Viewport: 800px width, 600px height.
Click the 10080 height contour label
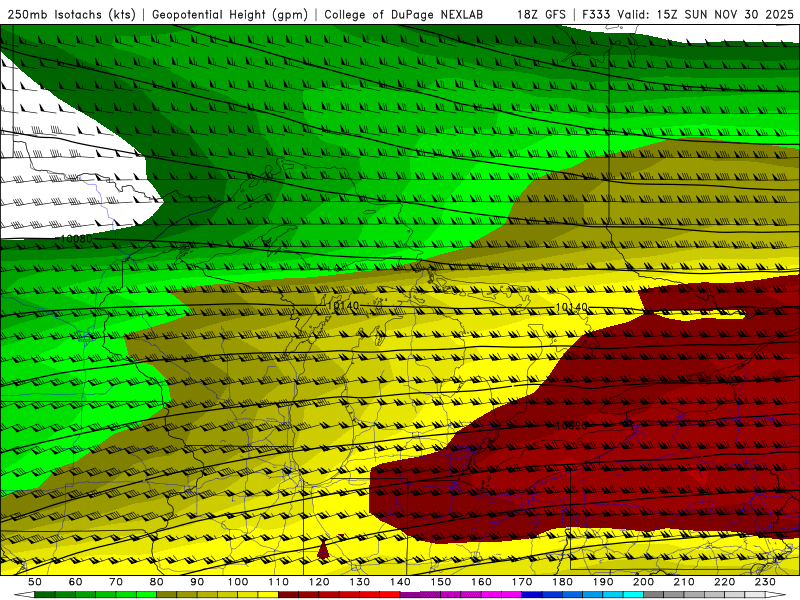[x=76, y=239]
